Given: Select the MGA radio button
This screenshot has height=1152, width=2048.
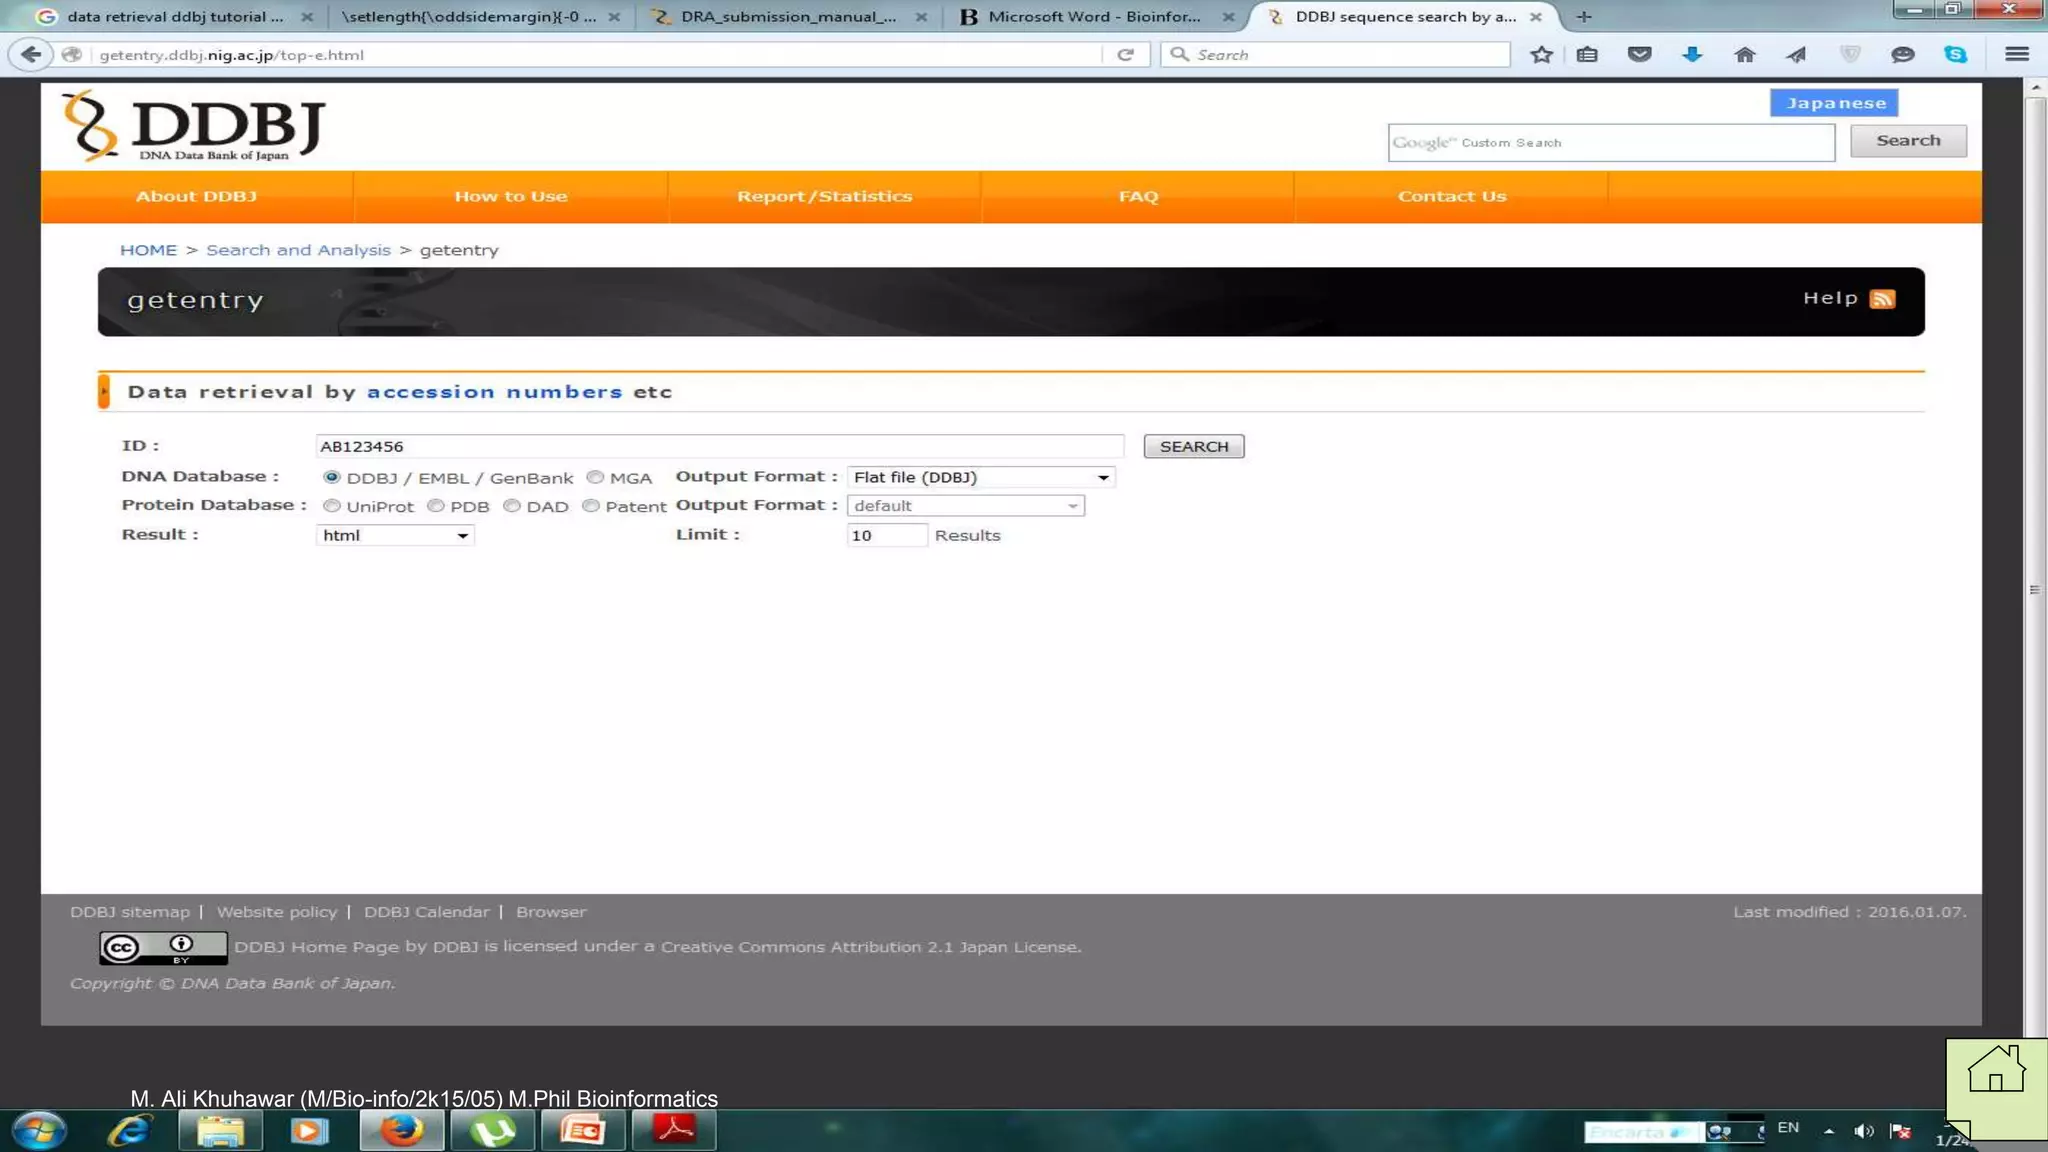Looking at the screenshot, I should (595, 477).
